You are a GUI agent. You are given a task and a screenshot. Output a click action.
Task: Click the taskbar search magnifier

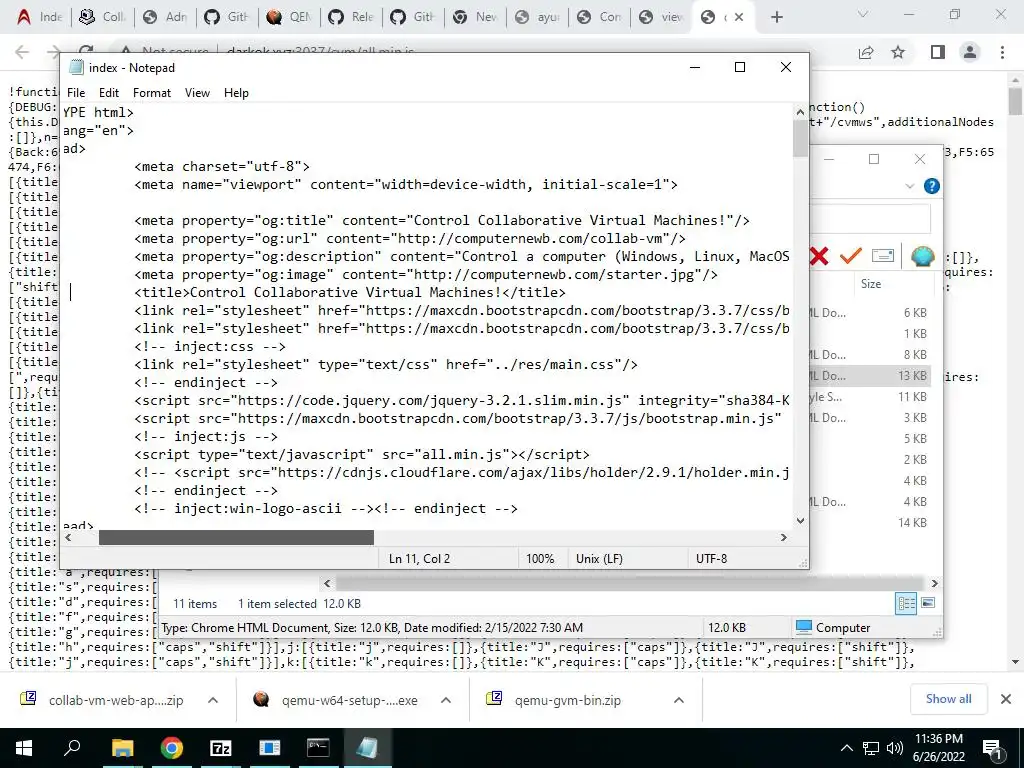(x=72, y=747)
